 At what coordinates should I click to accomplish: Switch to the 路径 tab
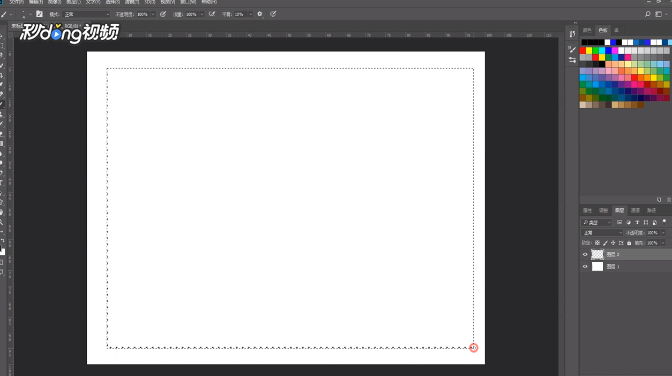pos(651,211)
